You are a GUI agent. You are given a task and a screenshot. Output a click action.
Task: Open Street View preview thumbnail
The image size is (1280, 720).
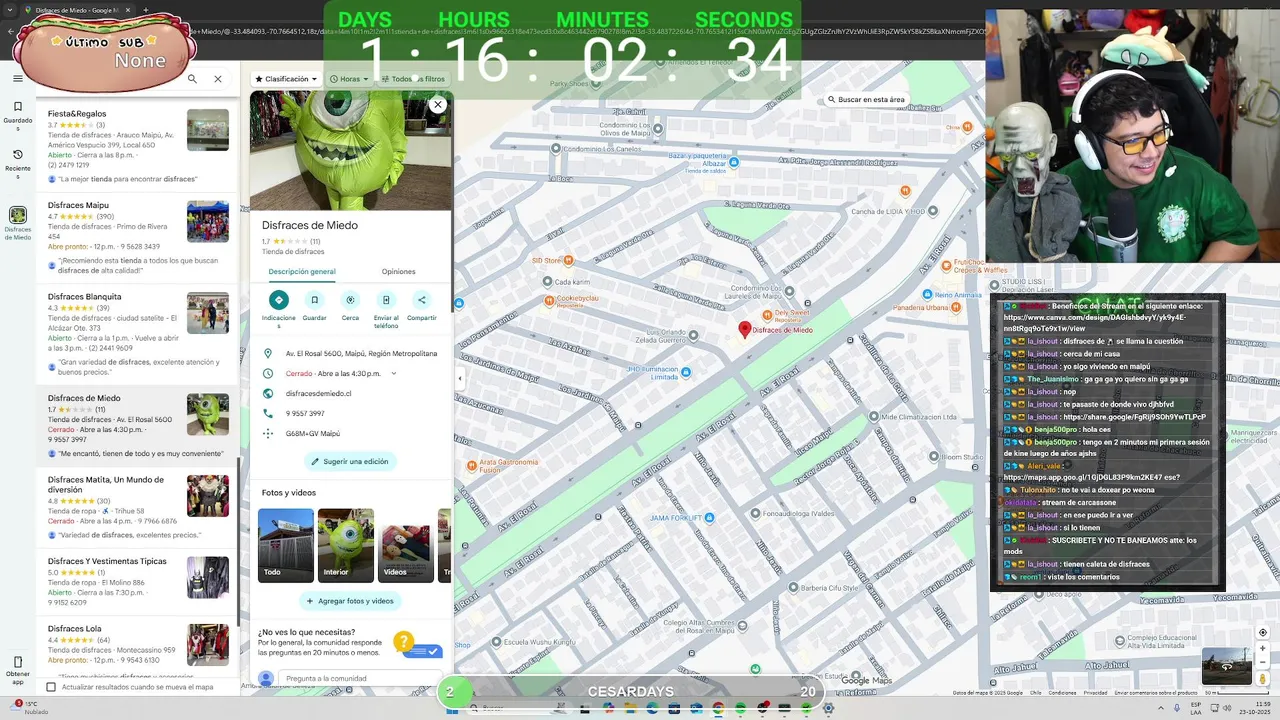click(1226, 667)
